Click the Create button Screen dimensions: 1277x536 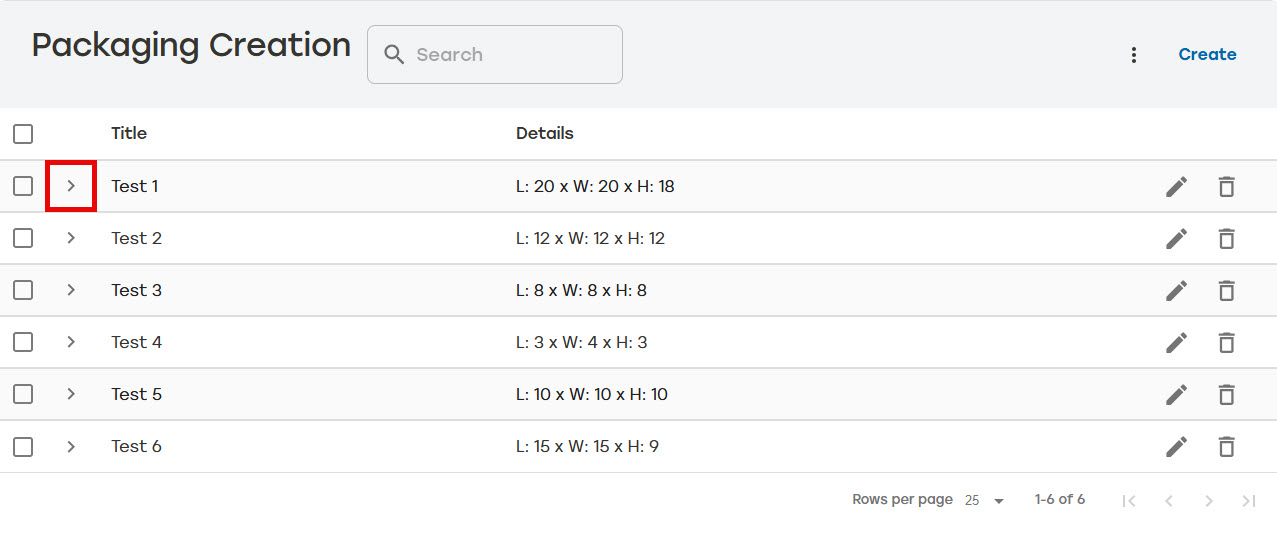pyautogui.click(x=1207, y=55)
